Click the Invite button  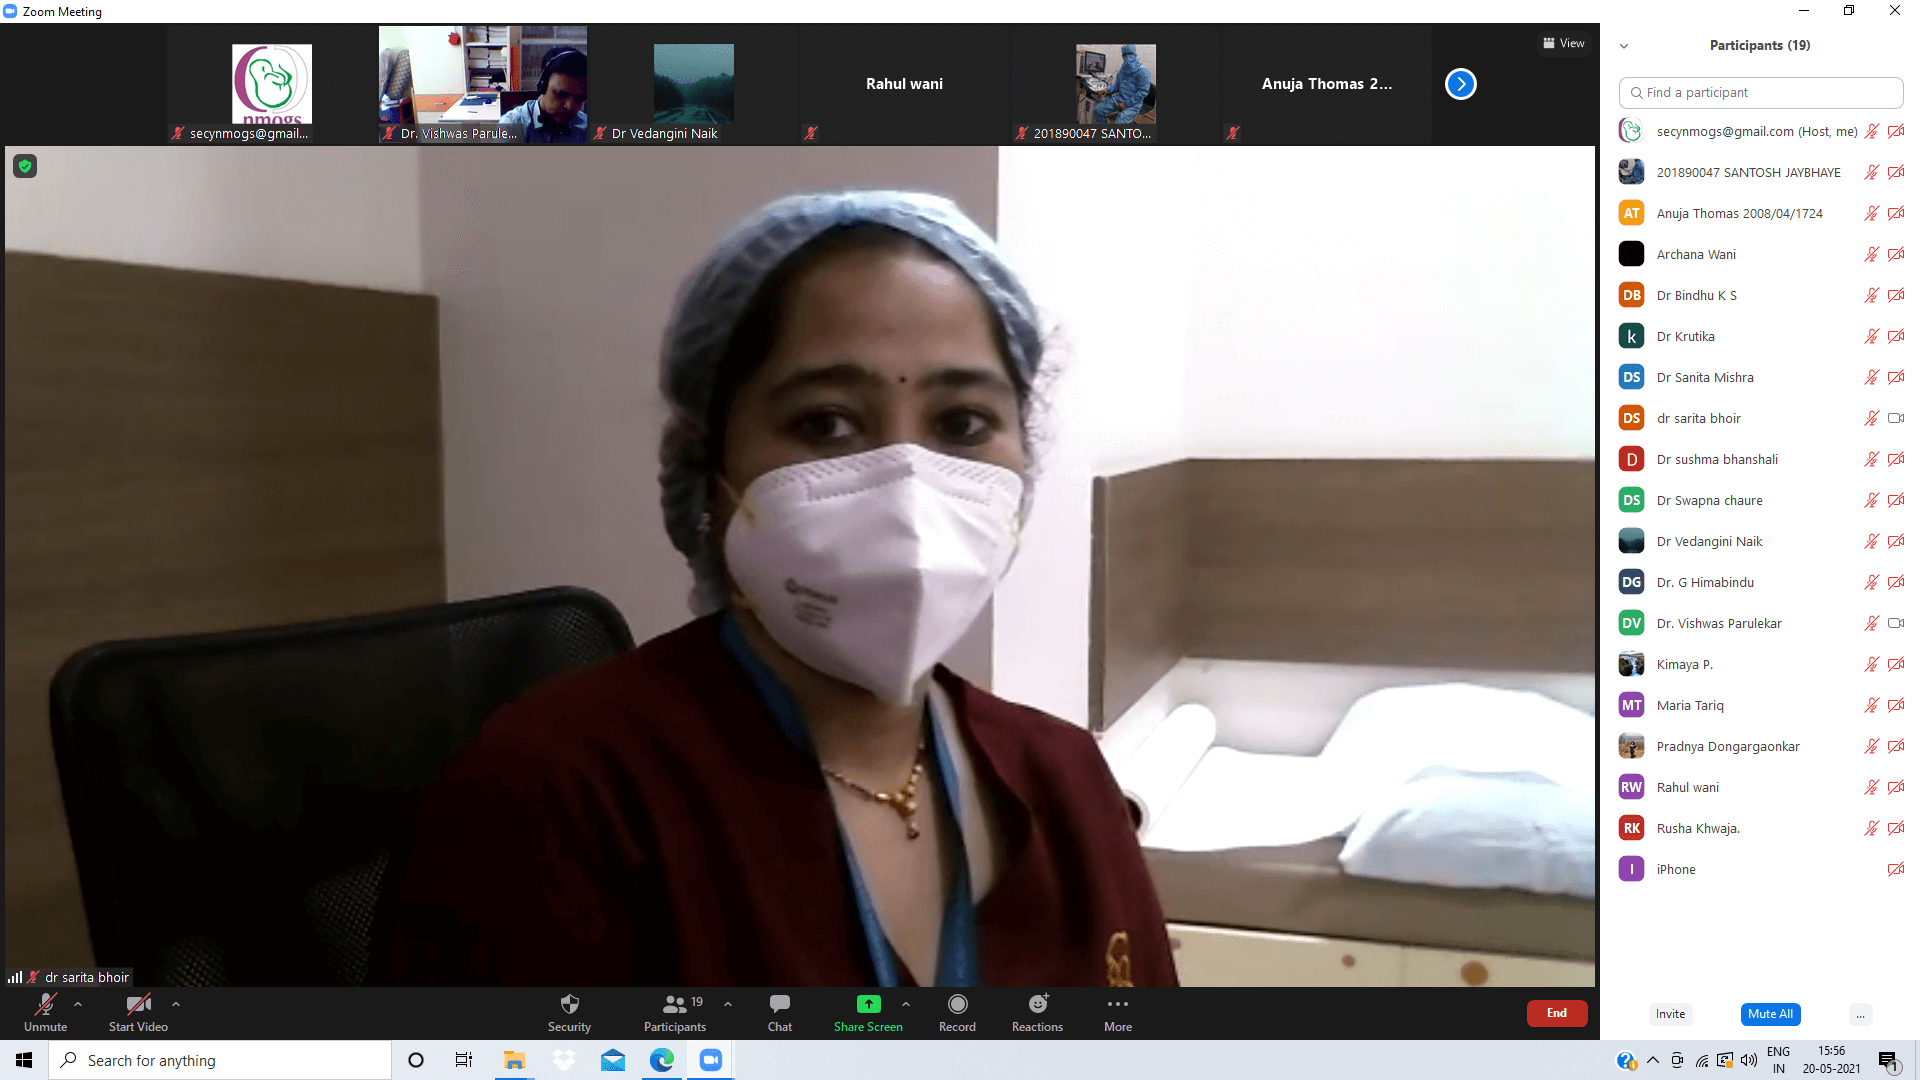tap(1670, 1014)
